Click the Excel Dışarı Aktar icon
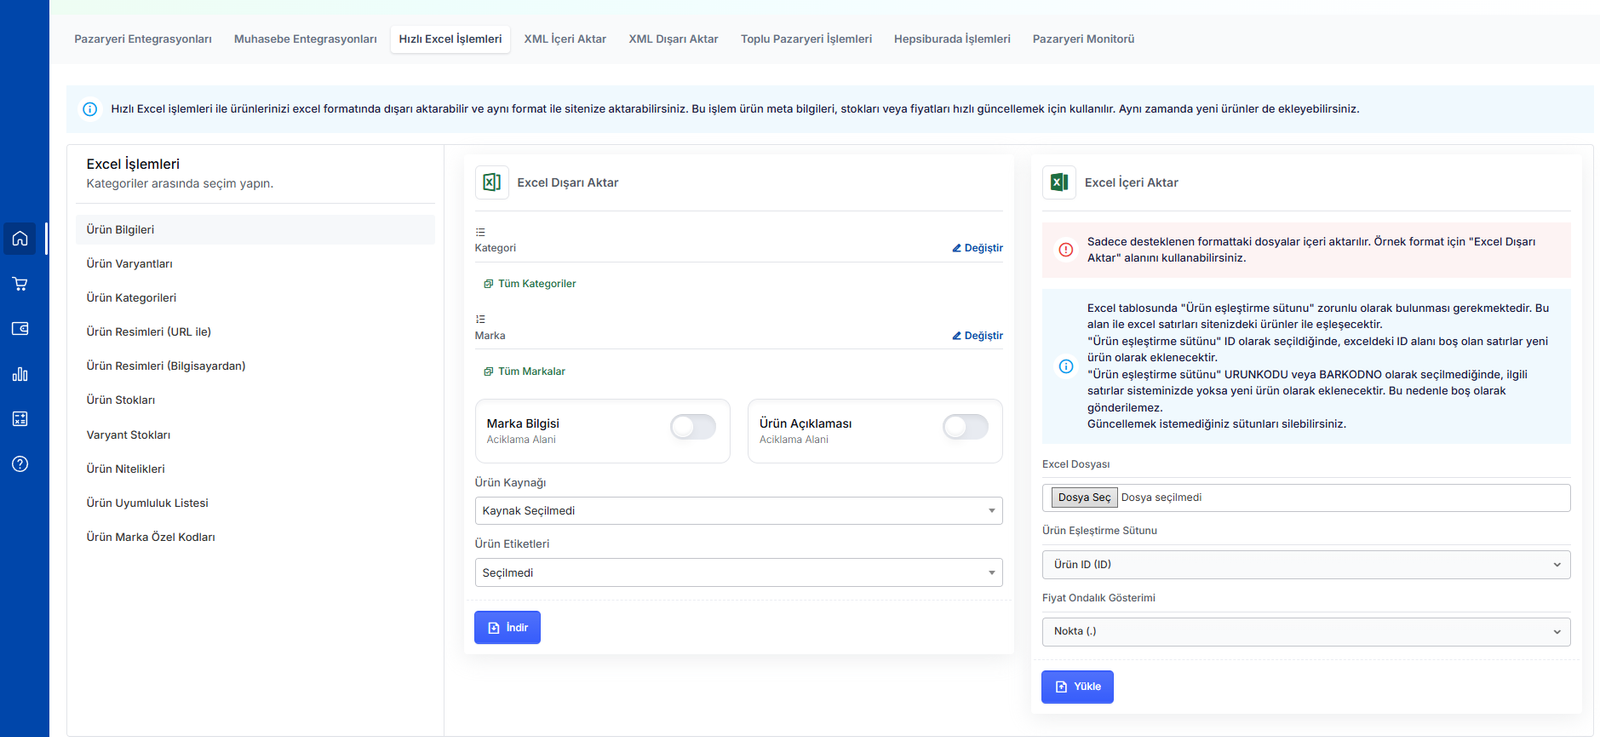Screen dimensions: 1600x737 pos(492,182)
